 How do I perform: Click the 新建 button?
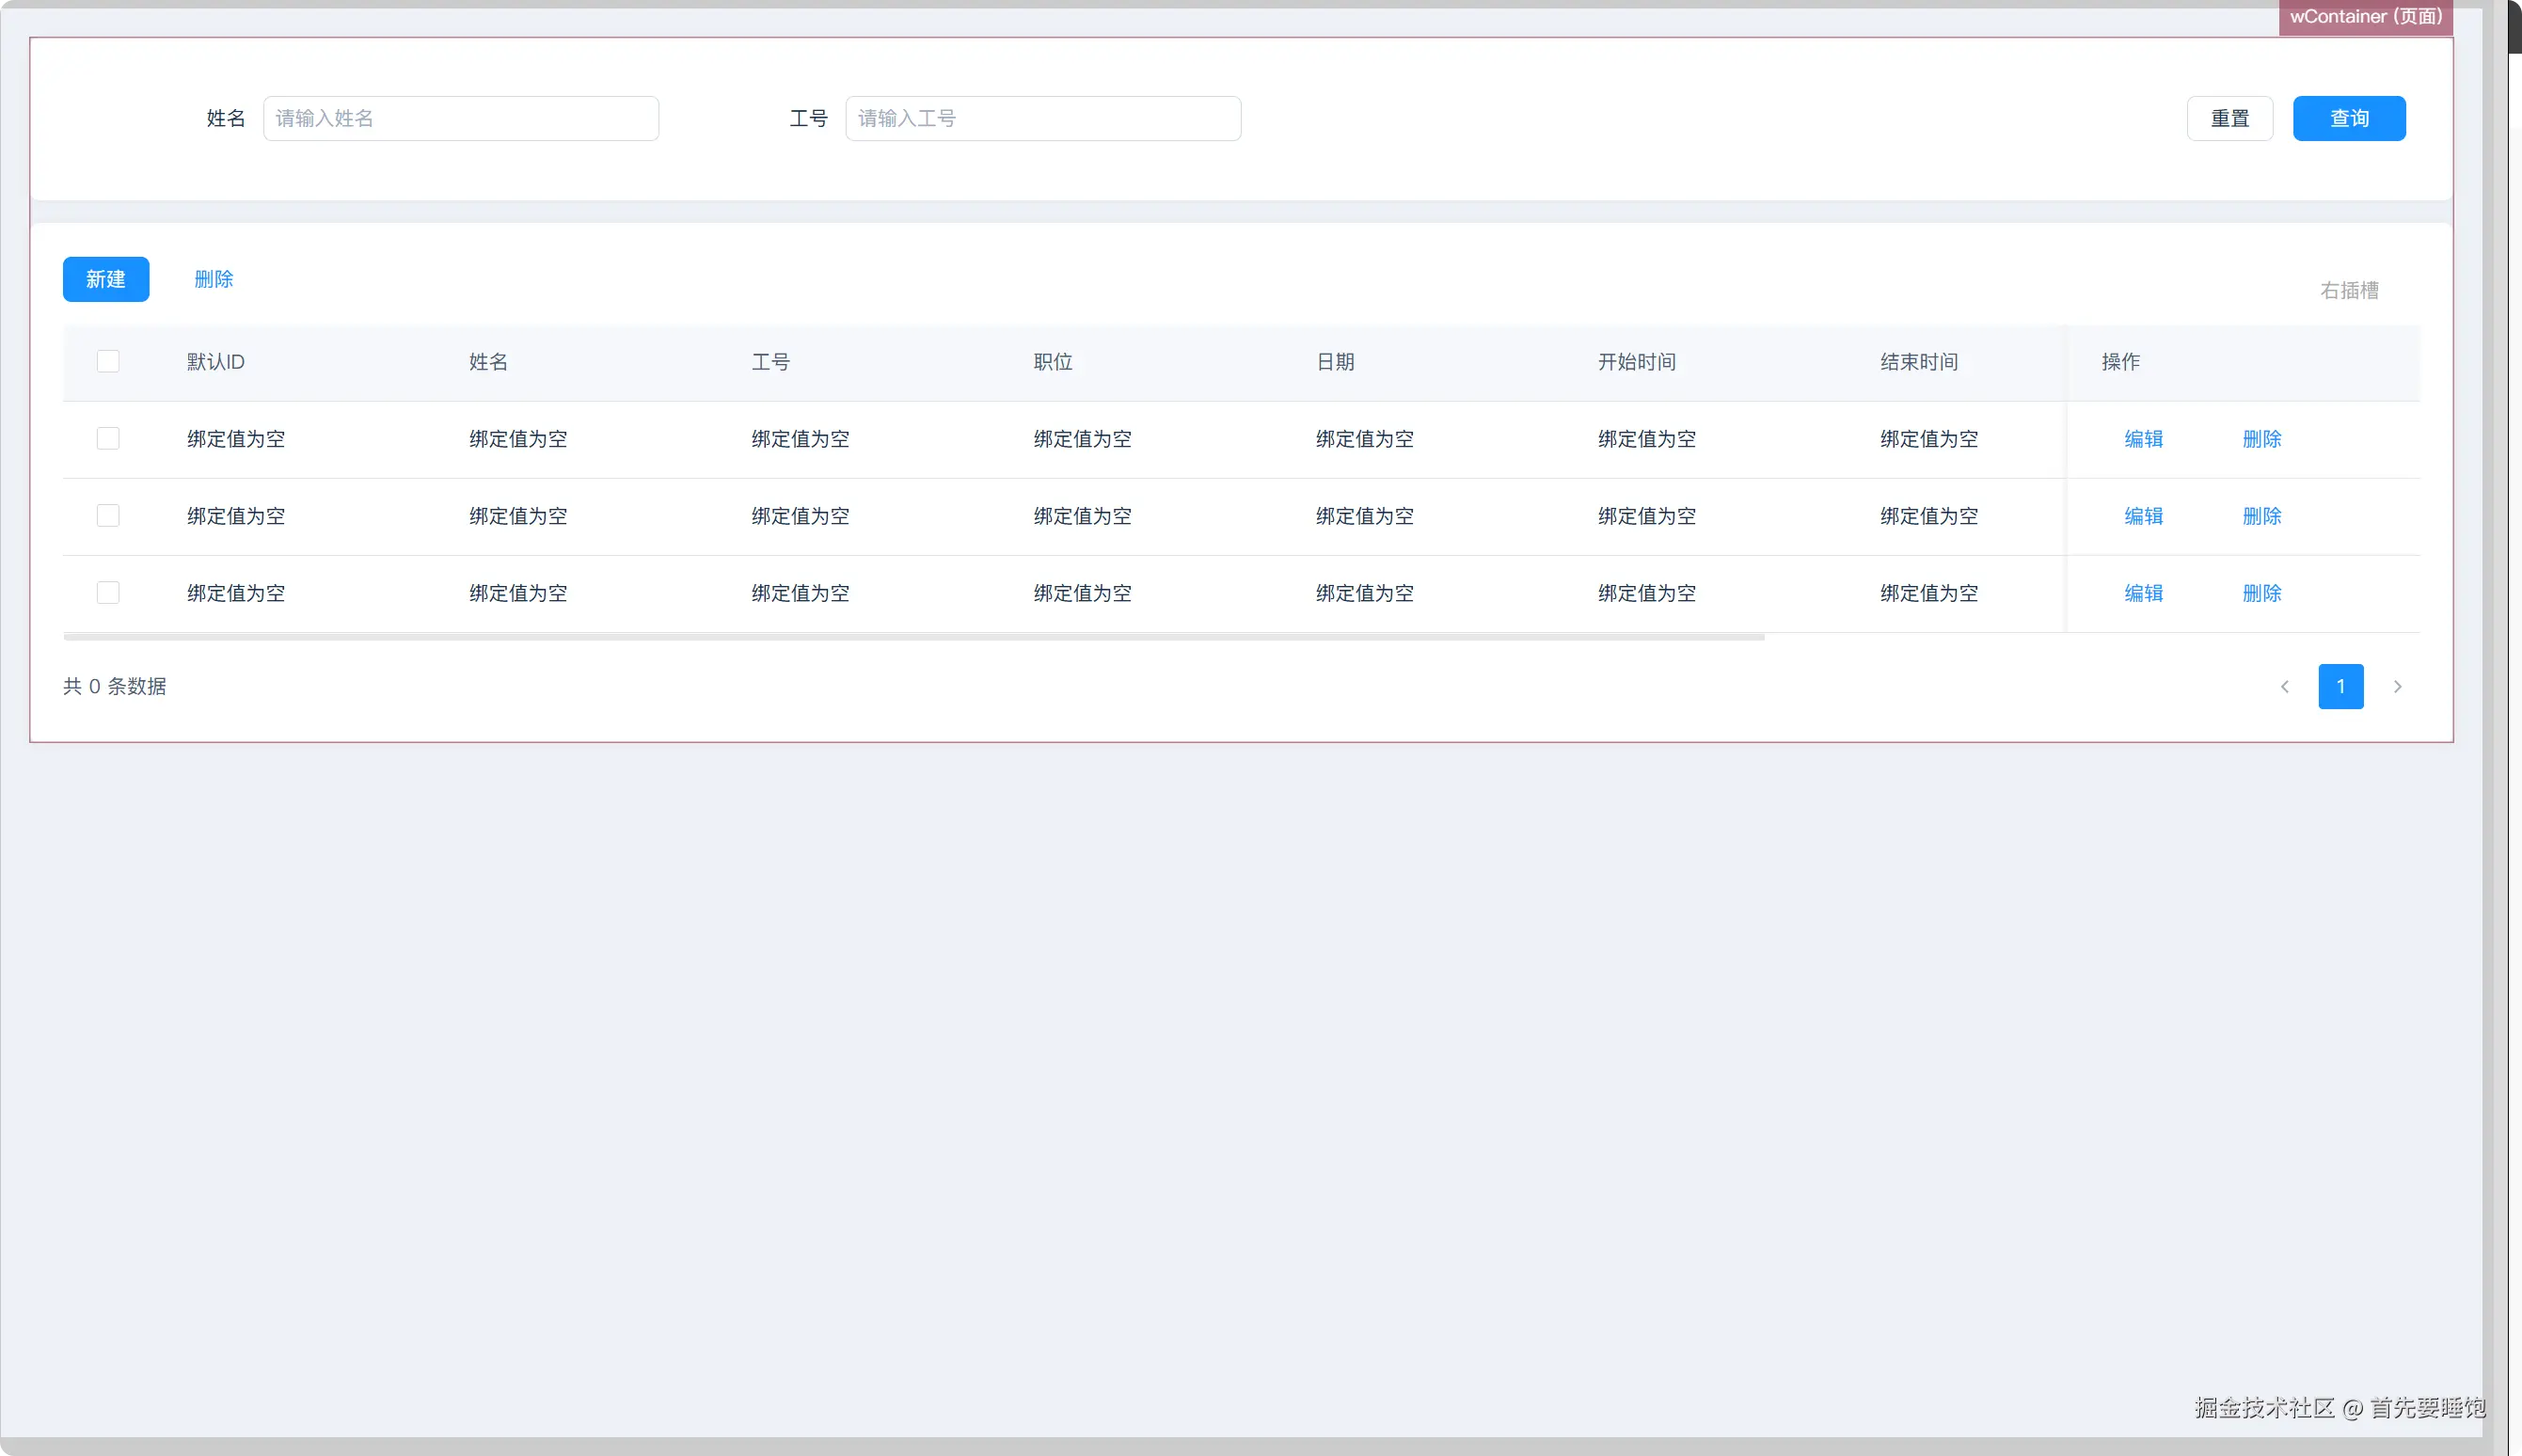tap(106, 279)
